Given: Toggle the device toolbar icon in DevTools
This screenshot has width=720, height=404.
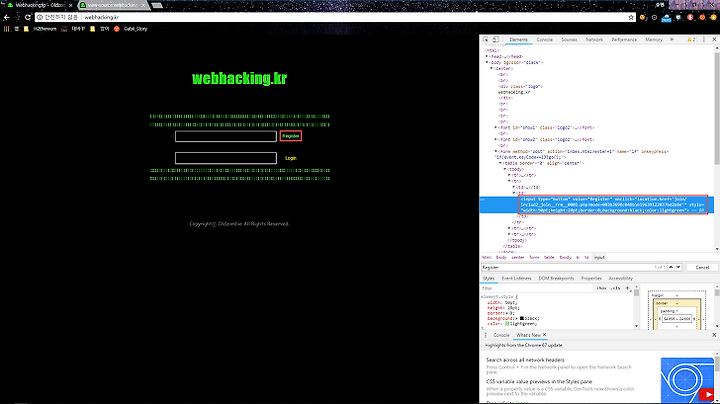Looking at the screenshot, I should 496,40.
